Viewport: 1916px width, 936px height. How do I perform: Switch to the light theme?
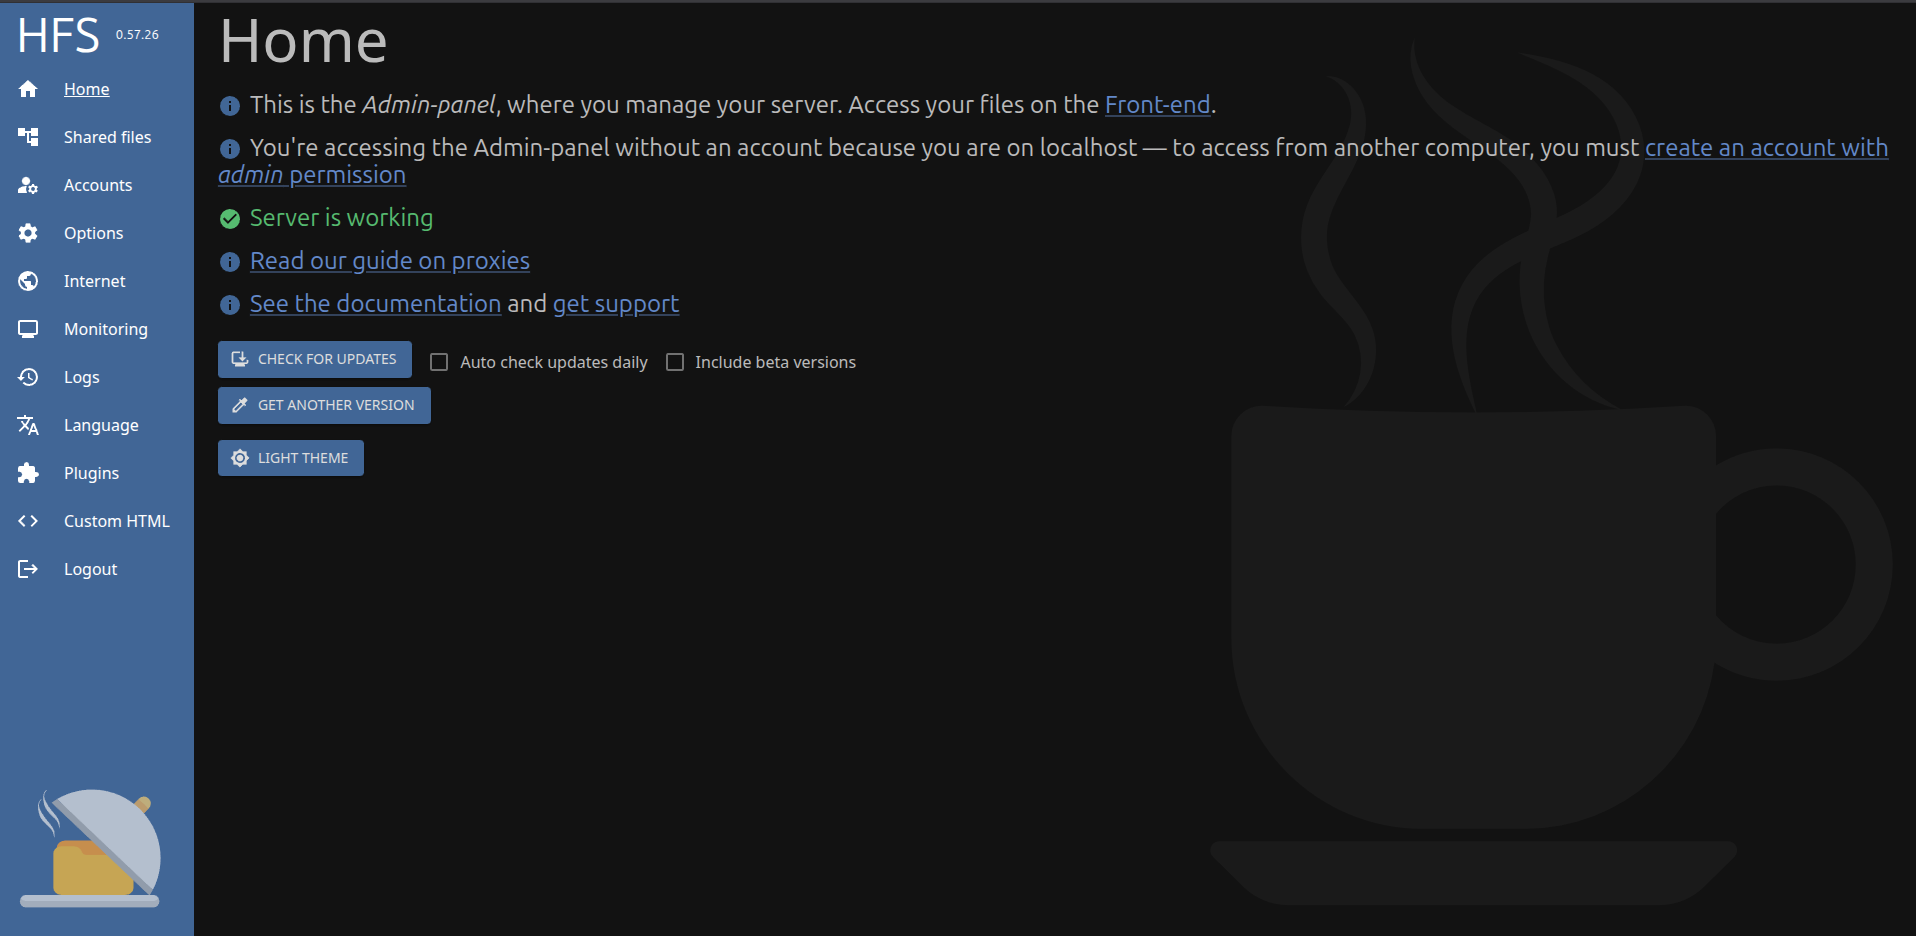tap(291, 458)
